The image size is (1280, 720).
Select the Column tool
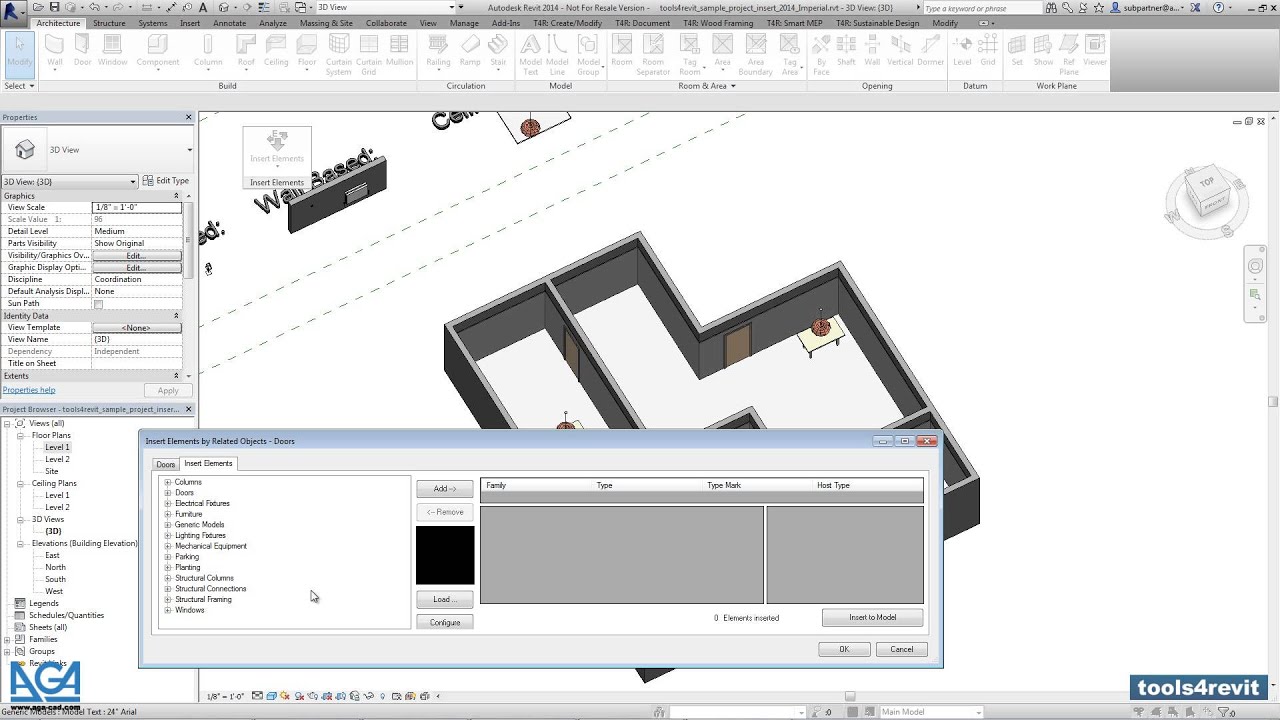tap(208, 50)
